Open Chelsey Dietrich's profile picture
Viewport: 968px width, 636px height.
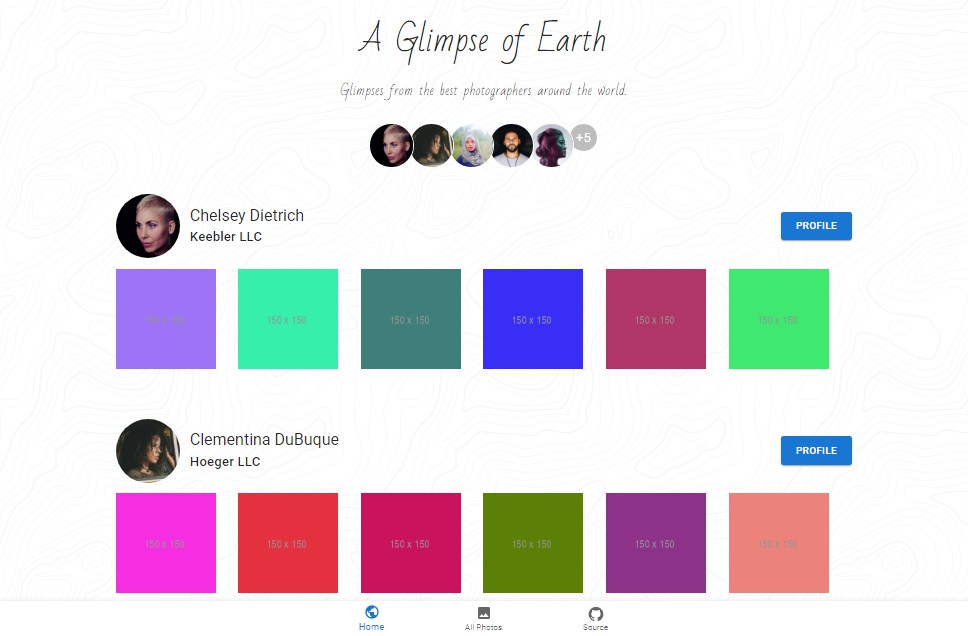tap(148, 226)
